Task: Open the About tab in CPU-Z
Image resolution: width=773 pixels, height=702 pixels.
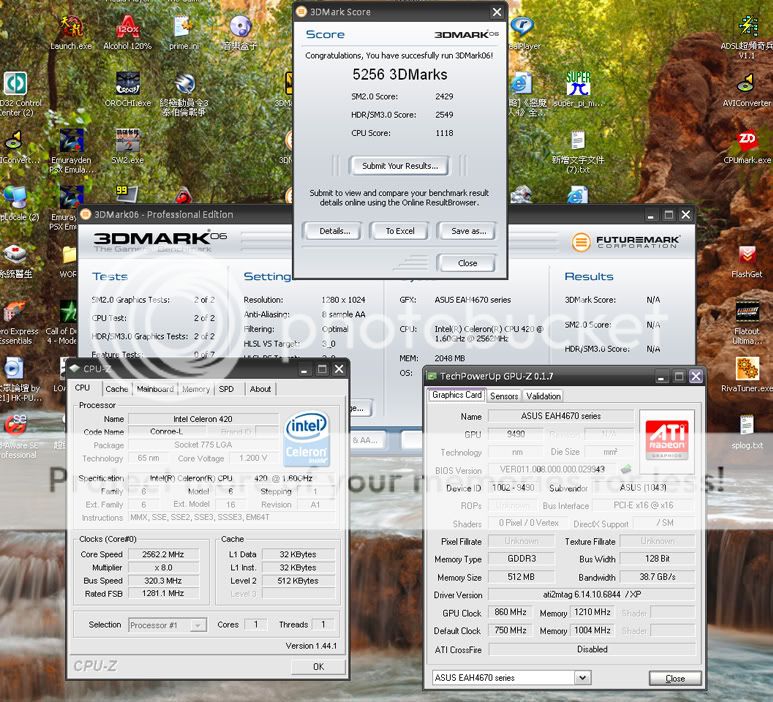Action: click(260, 389)
